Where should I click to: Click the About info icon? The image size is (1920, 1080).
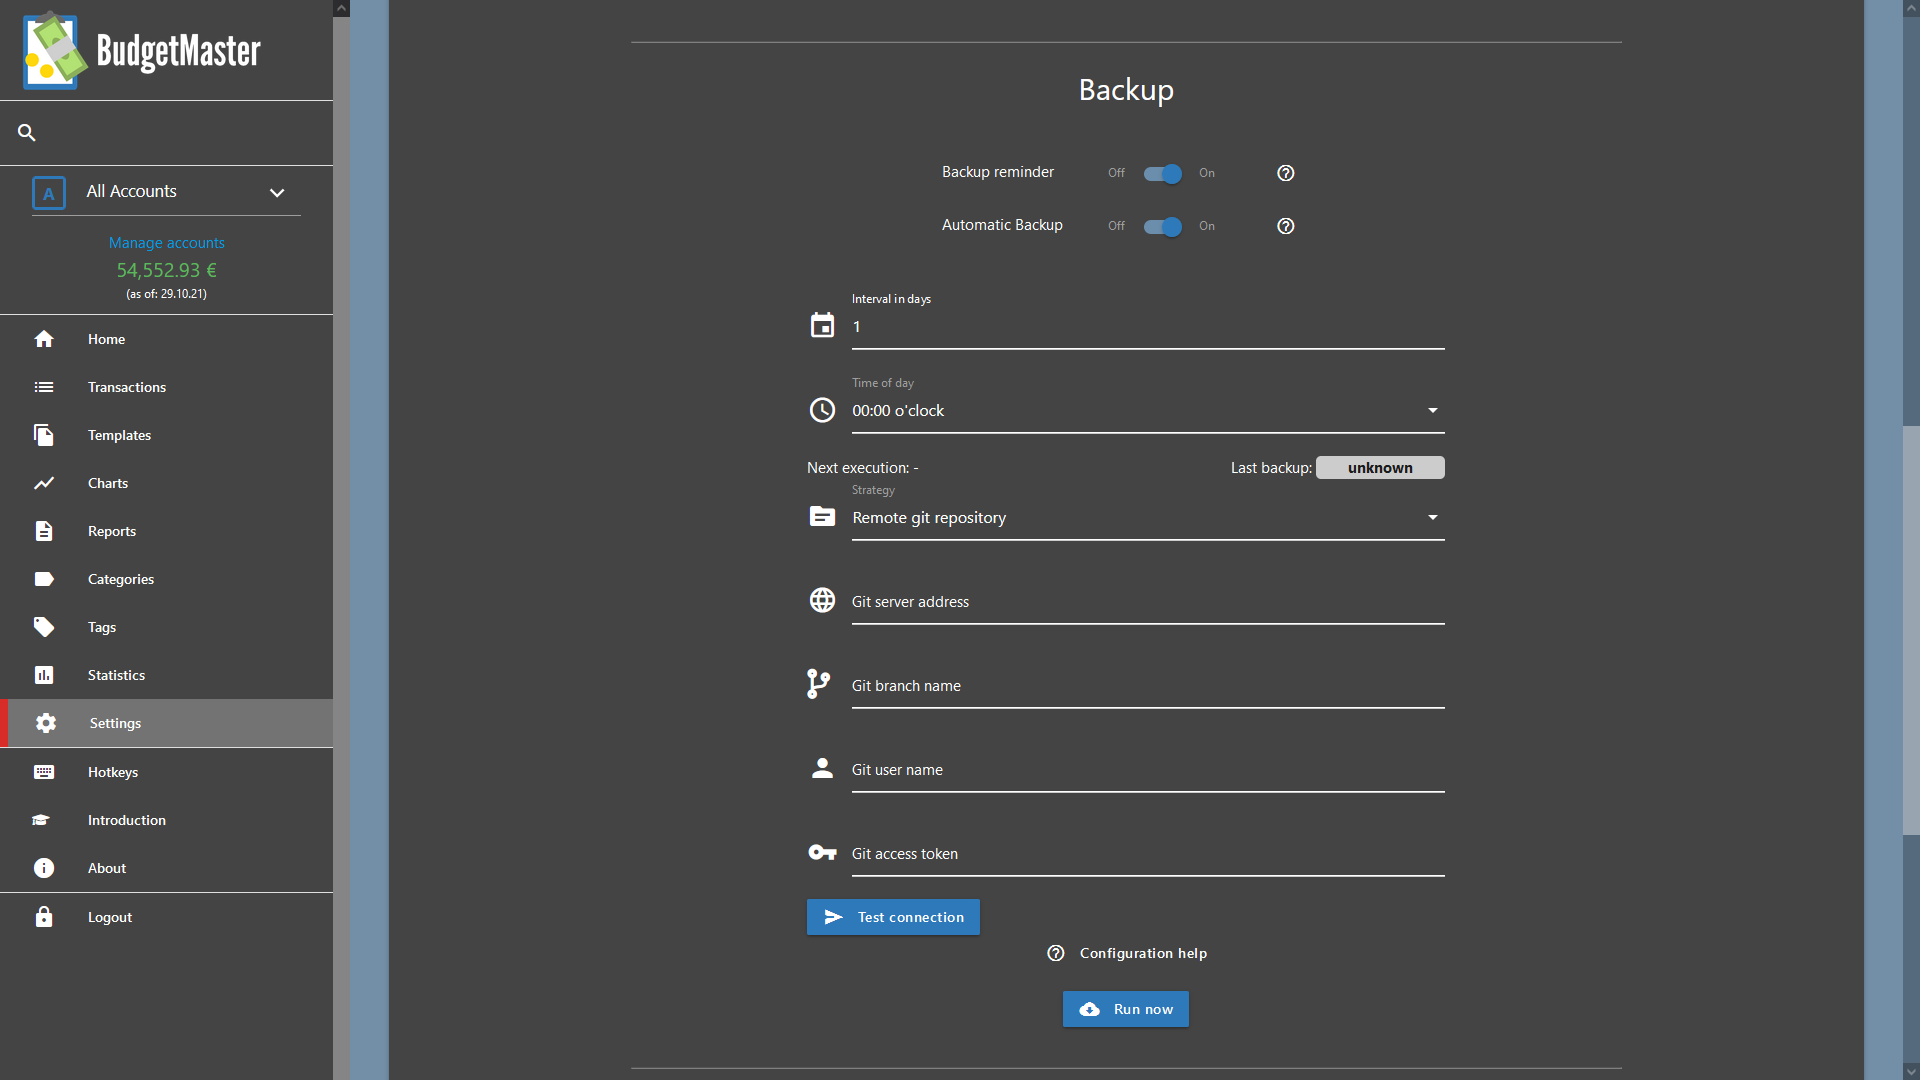tap(44, 868)
